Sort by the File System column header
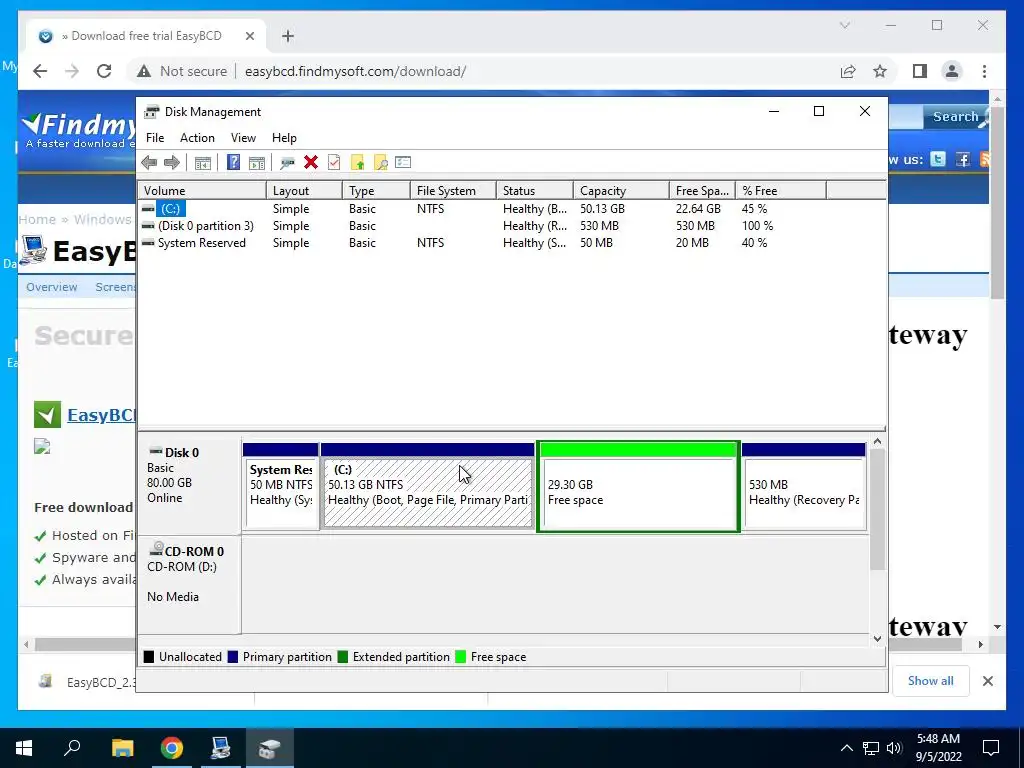The image size is (1024, 768). [453, 191]
